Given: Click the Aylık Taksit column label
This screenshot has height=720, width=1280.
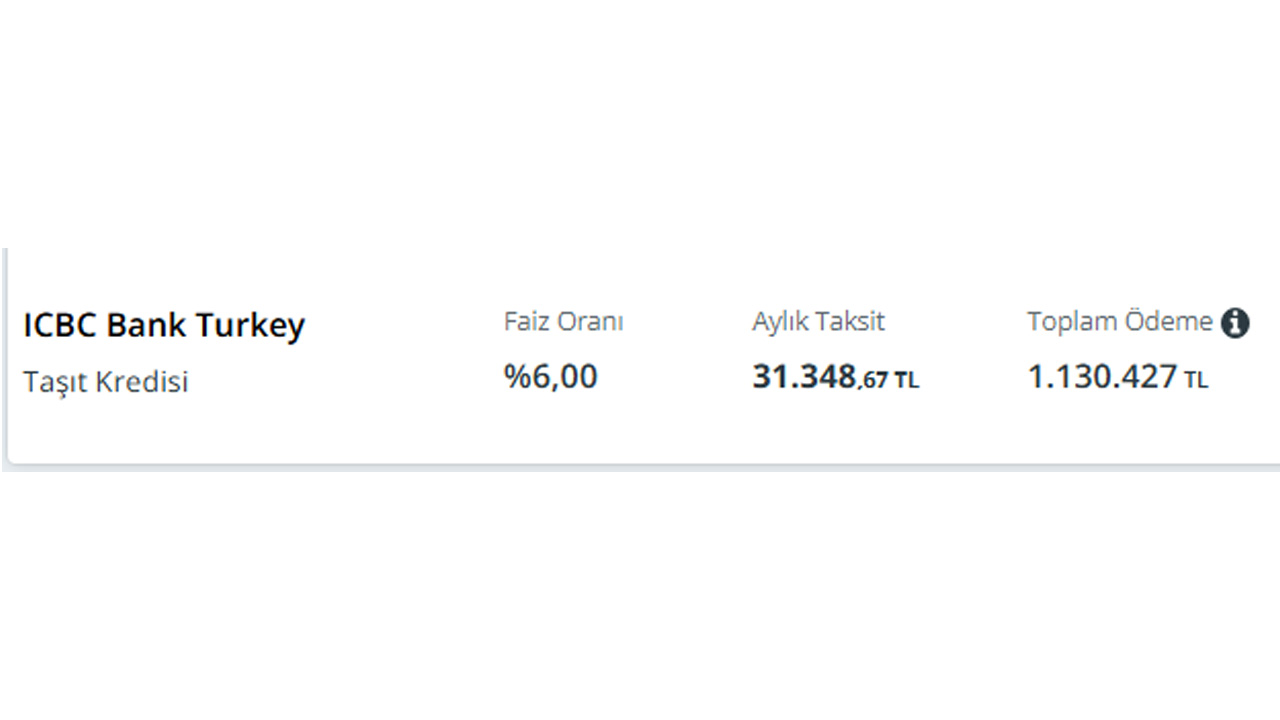Looking at the screenshot, I should point(818,322).
